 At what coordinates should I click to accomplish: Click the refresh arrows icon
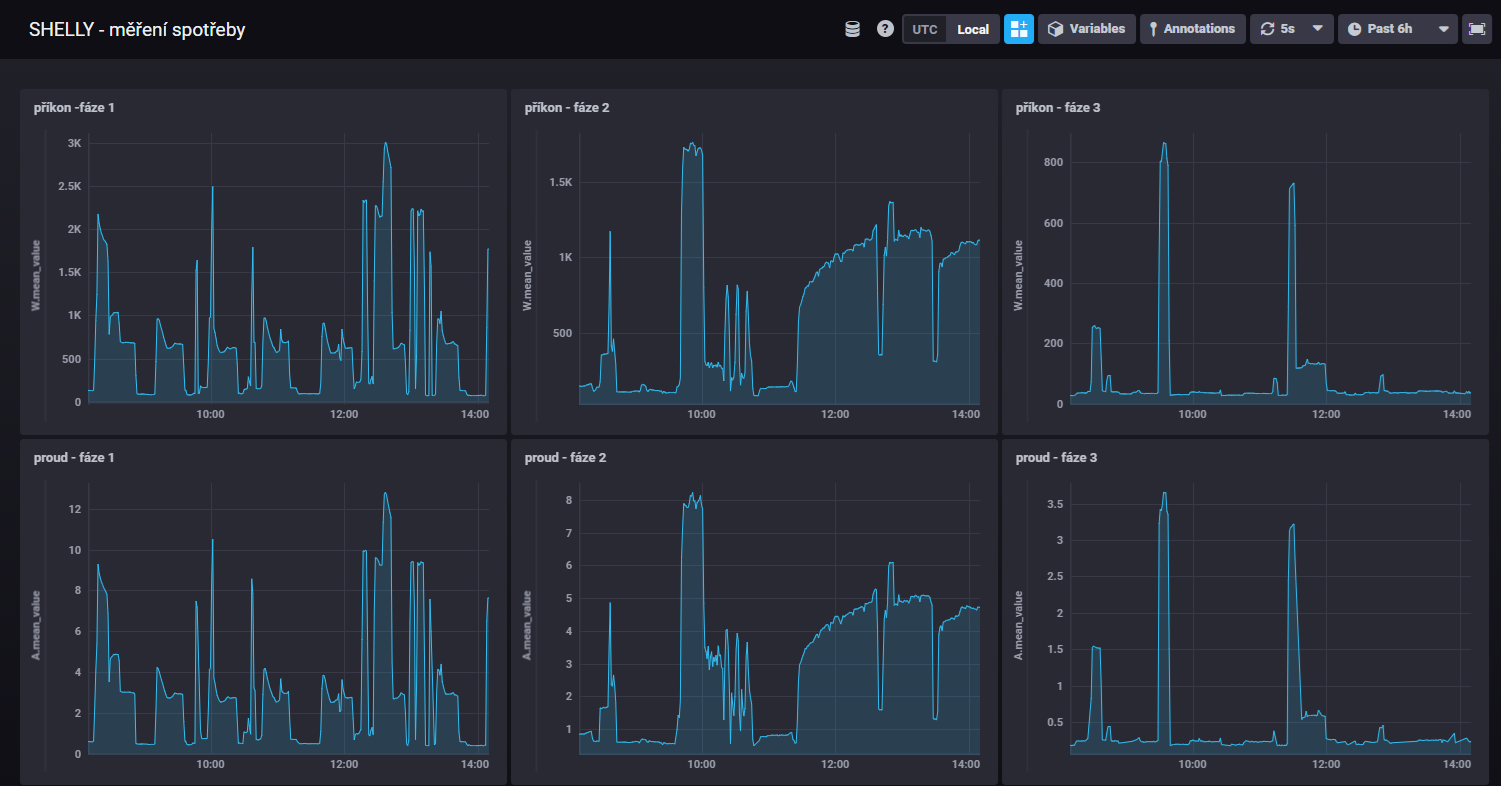click(1267, 29)
